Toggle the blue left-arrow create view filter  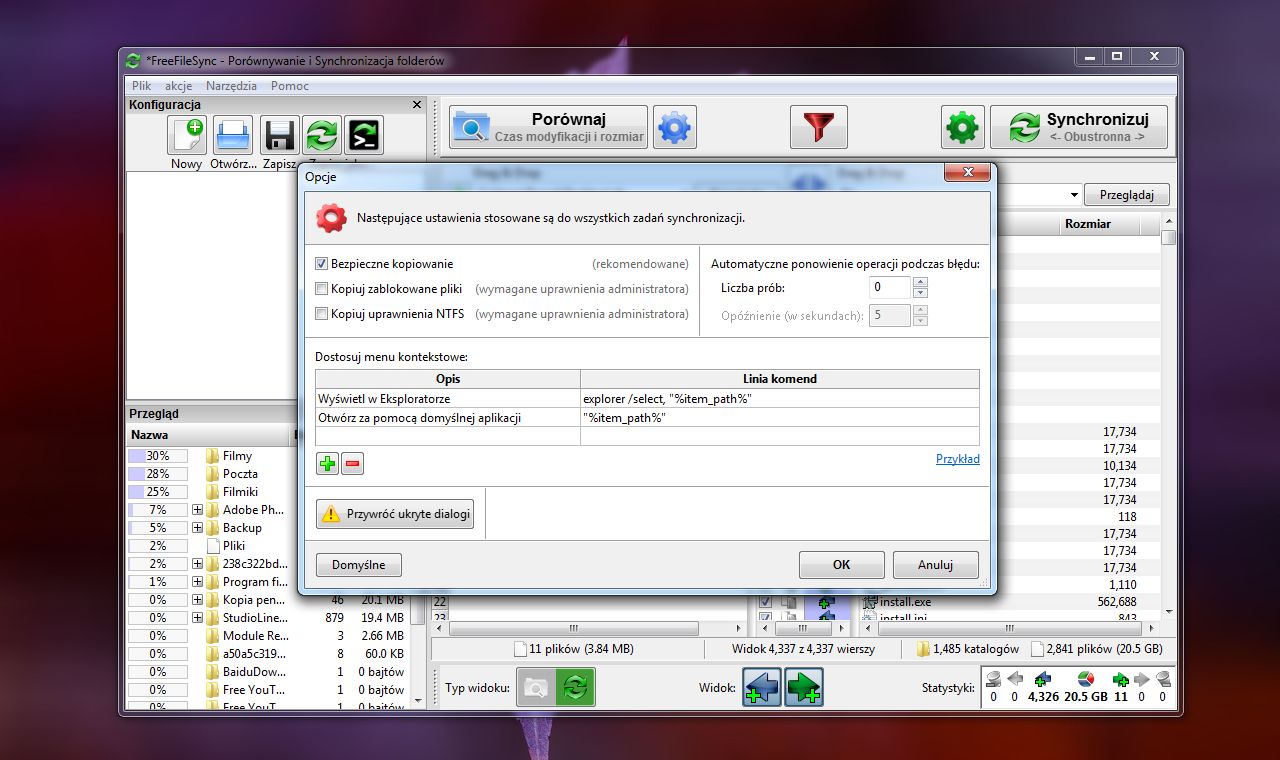click(762, 687)
